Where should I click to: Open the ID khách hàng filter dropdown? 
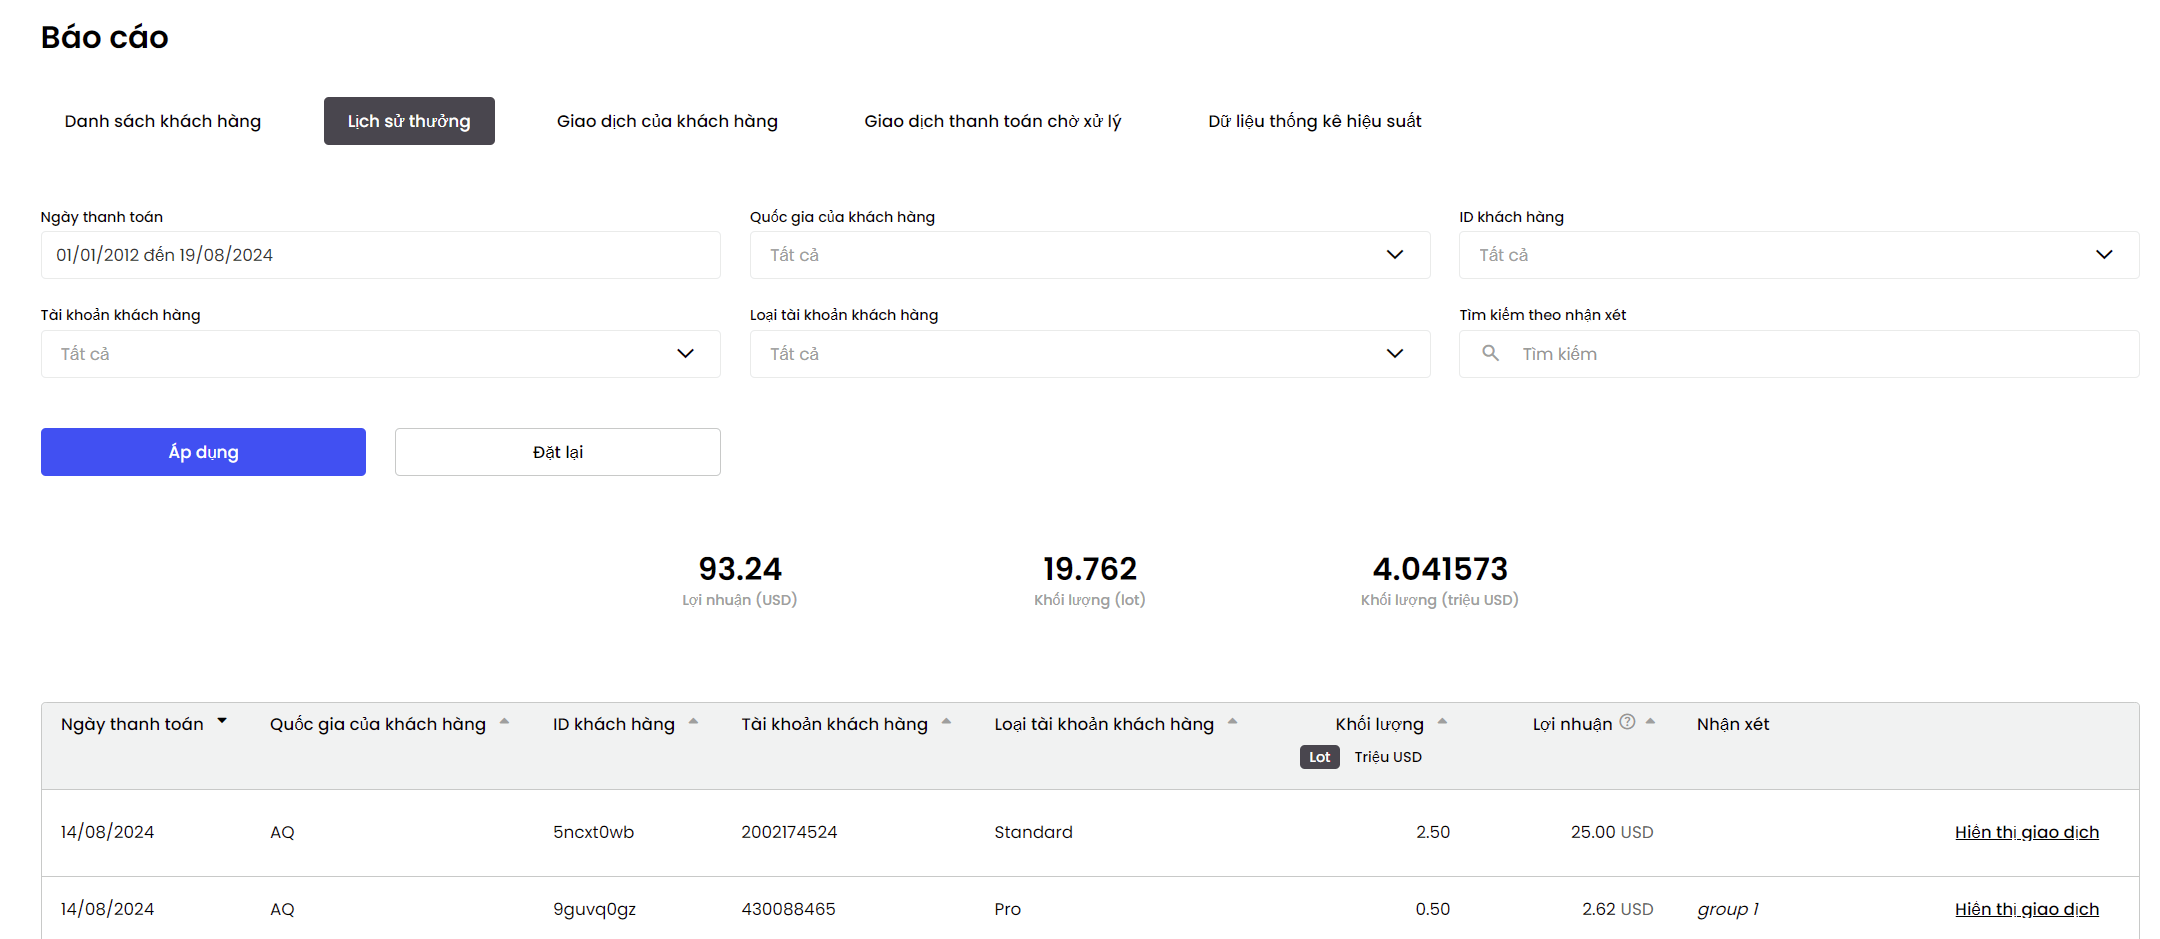pos(1799,255)
